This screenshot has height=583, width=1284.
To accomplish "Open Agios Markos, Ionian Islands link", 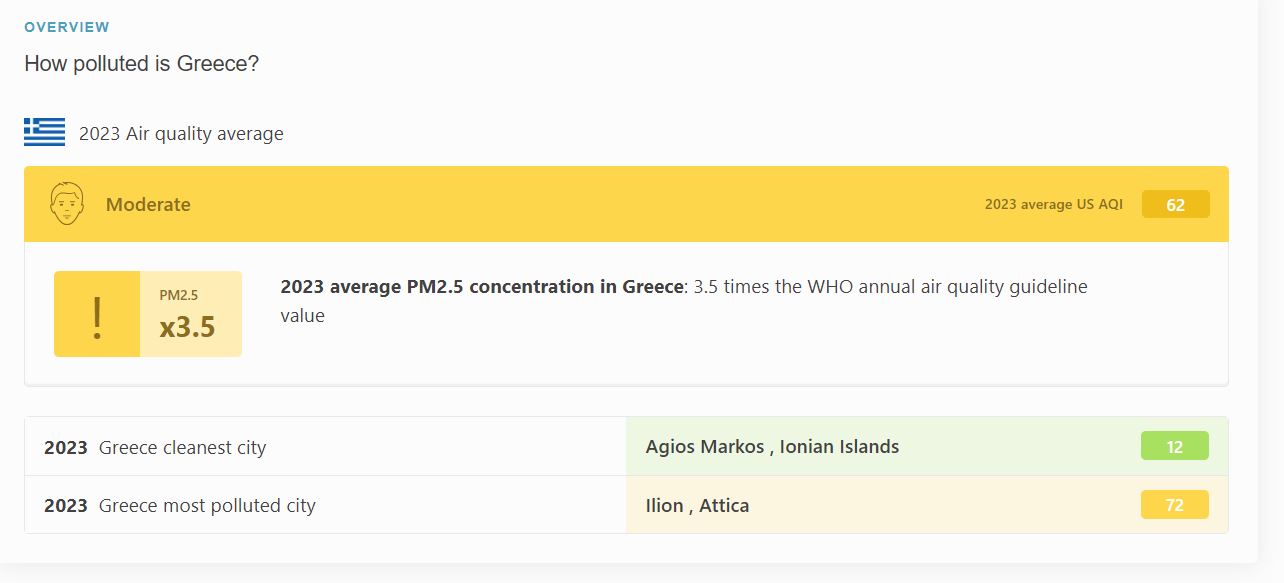I will [772, 447].
